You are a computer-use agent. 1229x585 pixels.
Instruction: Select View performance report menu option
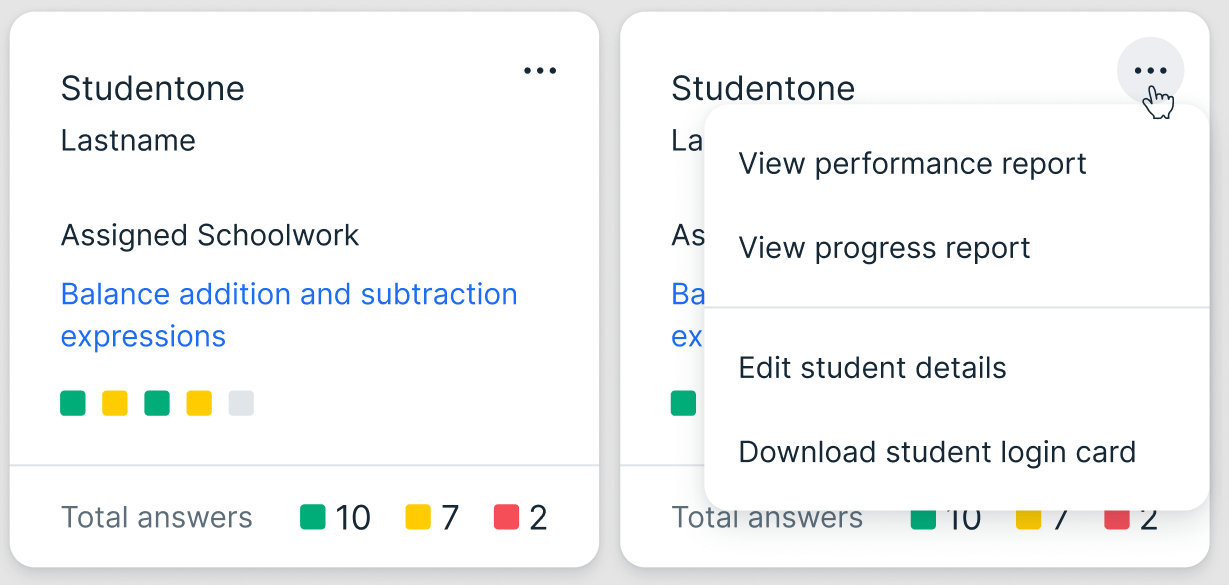click(912, 164)
